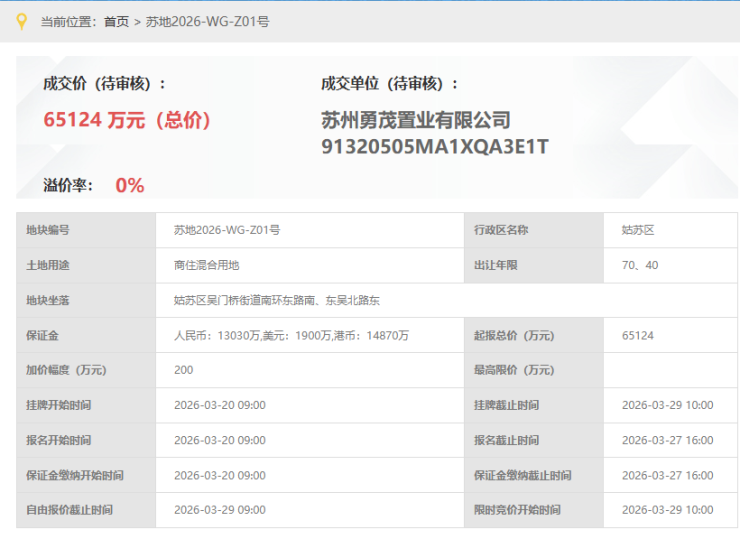This screenshot has width=740, height=539.
Task: Click the 溢价率 label
Action: [68, 185]
